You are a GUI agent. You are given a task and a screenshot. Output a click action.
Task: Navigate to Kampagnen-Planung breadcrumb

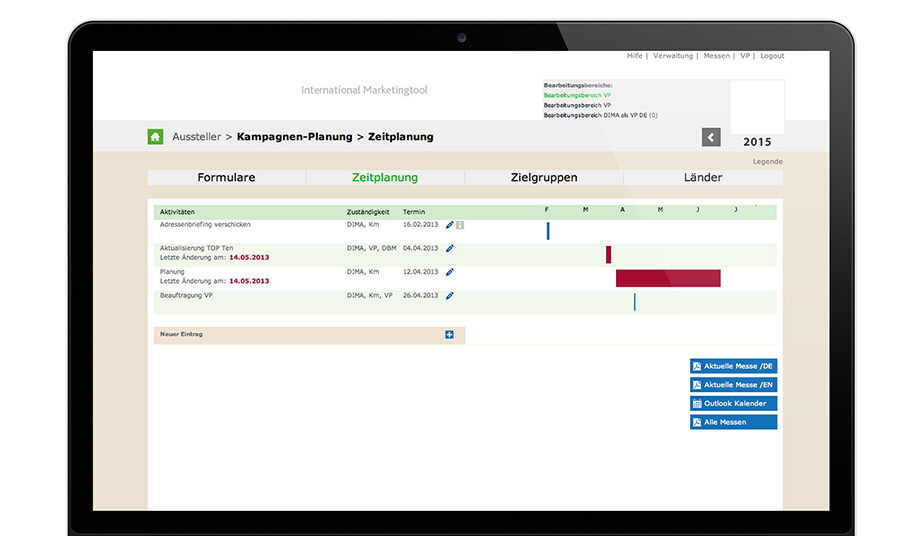[294, 137]
